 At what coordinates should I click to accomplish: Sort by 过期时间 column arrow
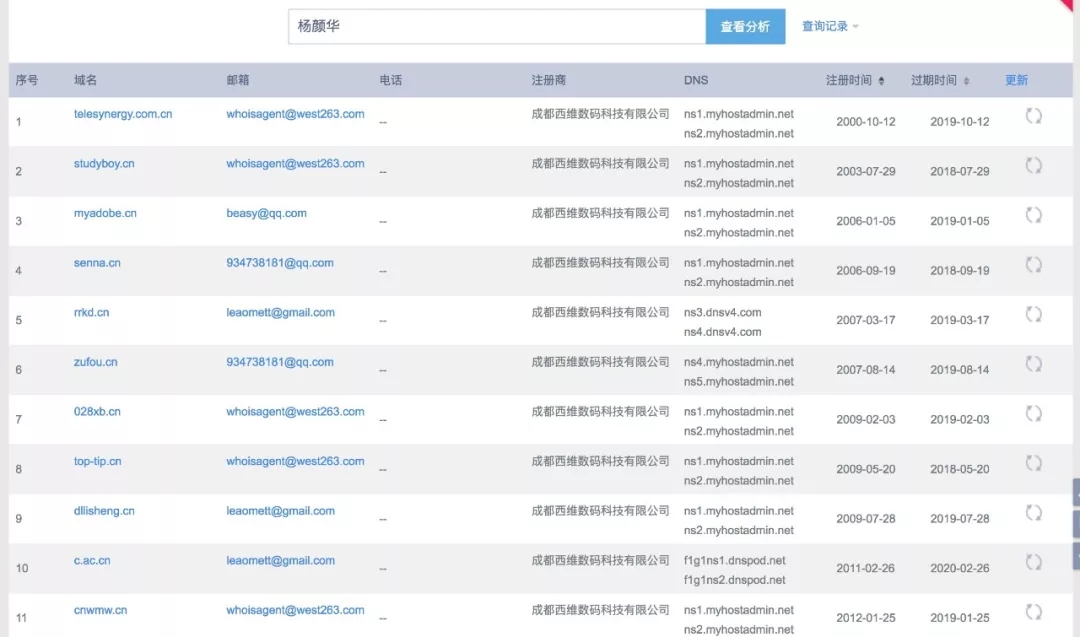[966, 81]
